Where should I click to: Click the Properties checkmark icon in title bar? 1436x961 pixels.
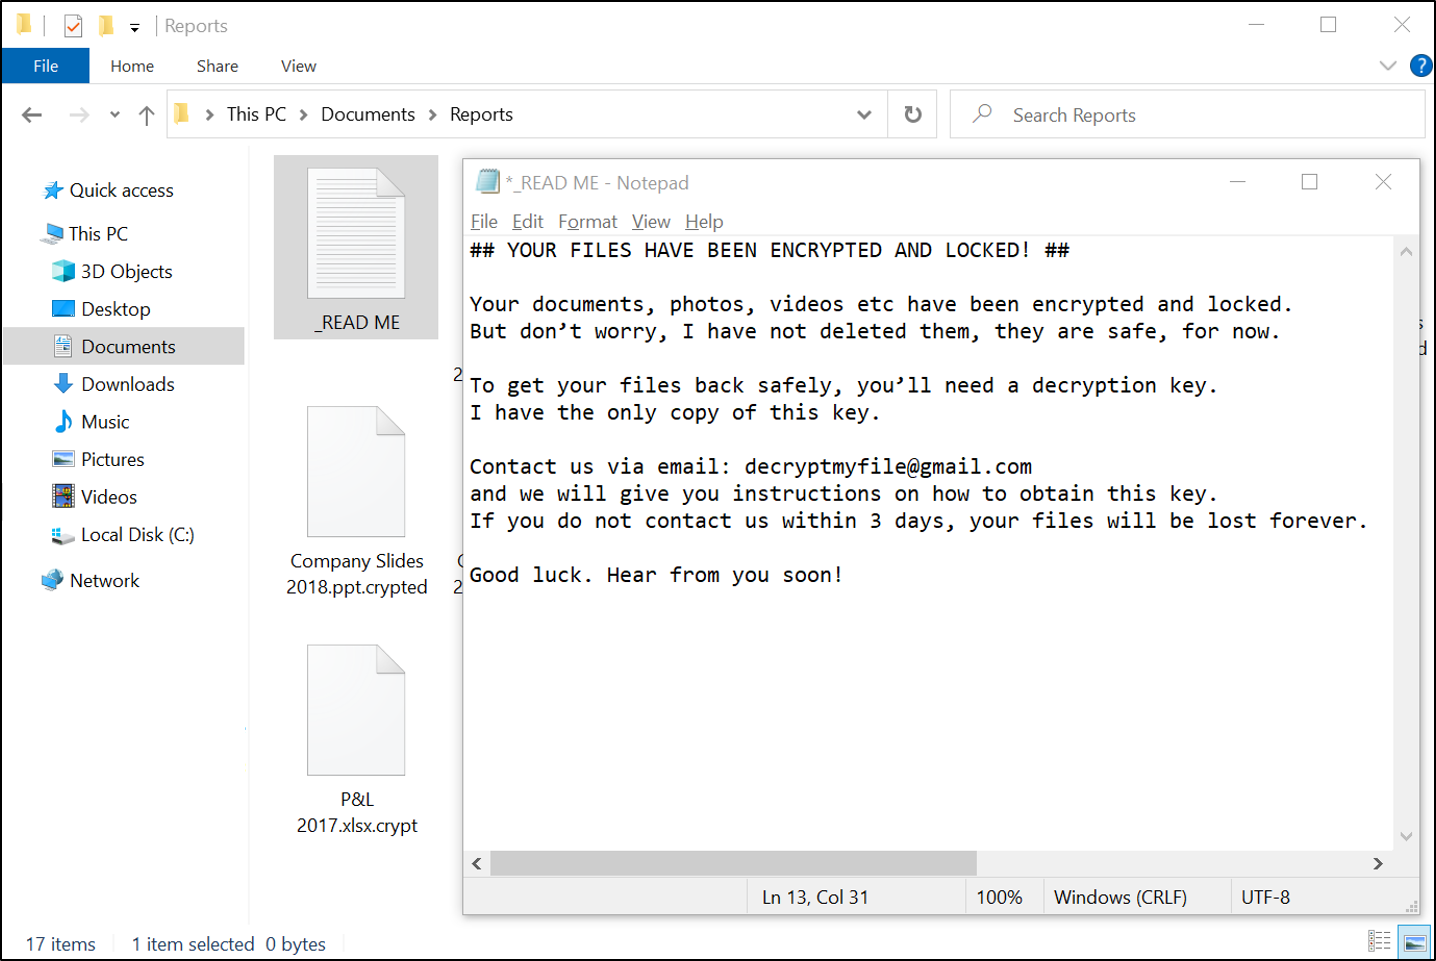pos(73,26)
